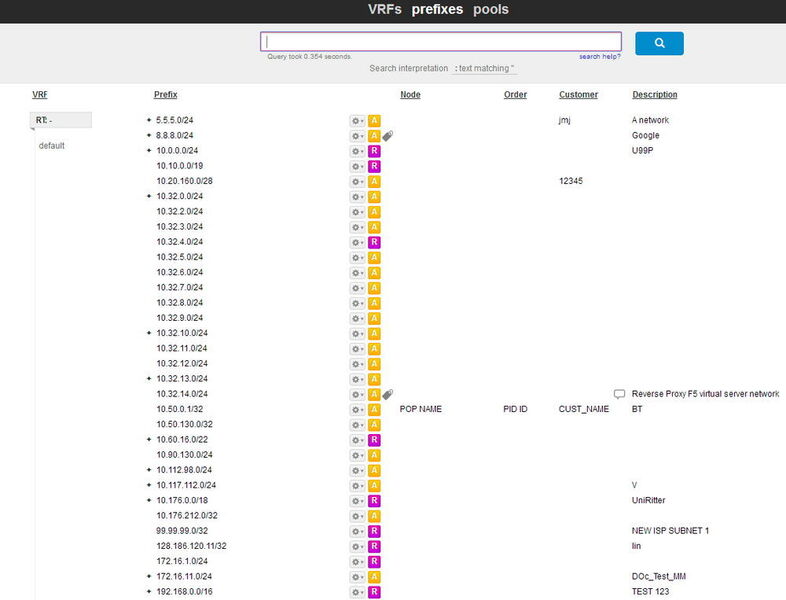This screenshot has height=600, width=786.
Task: Click the customer value 12345
Action: click(x=570, y=181)
